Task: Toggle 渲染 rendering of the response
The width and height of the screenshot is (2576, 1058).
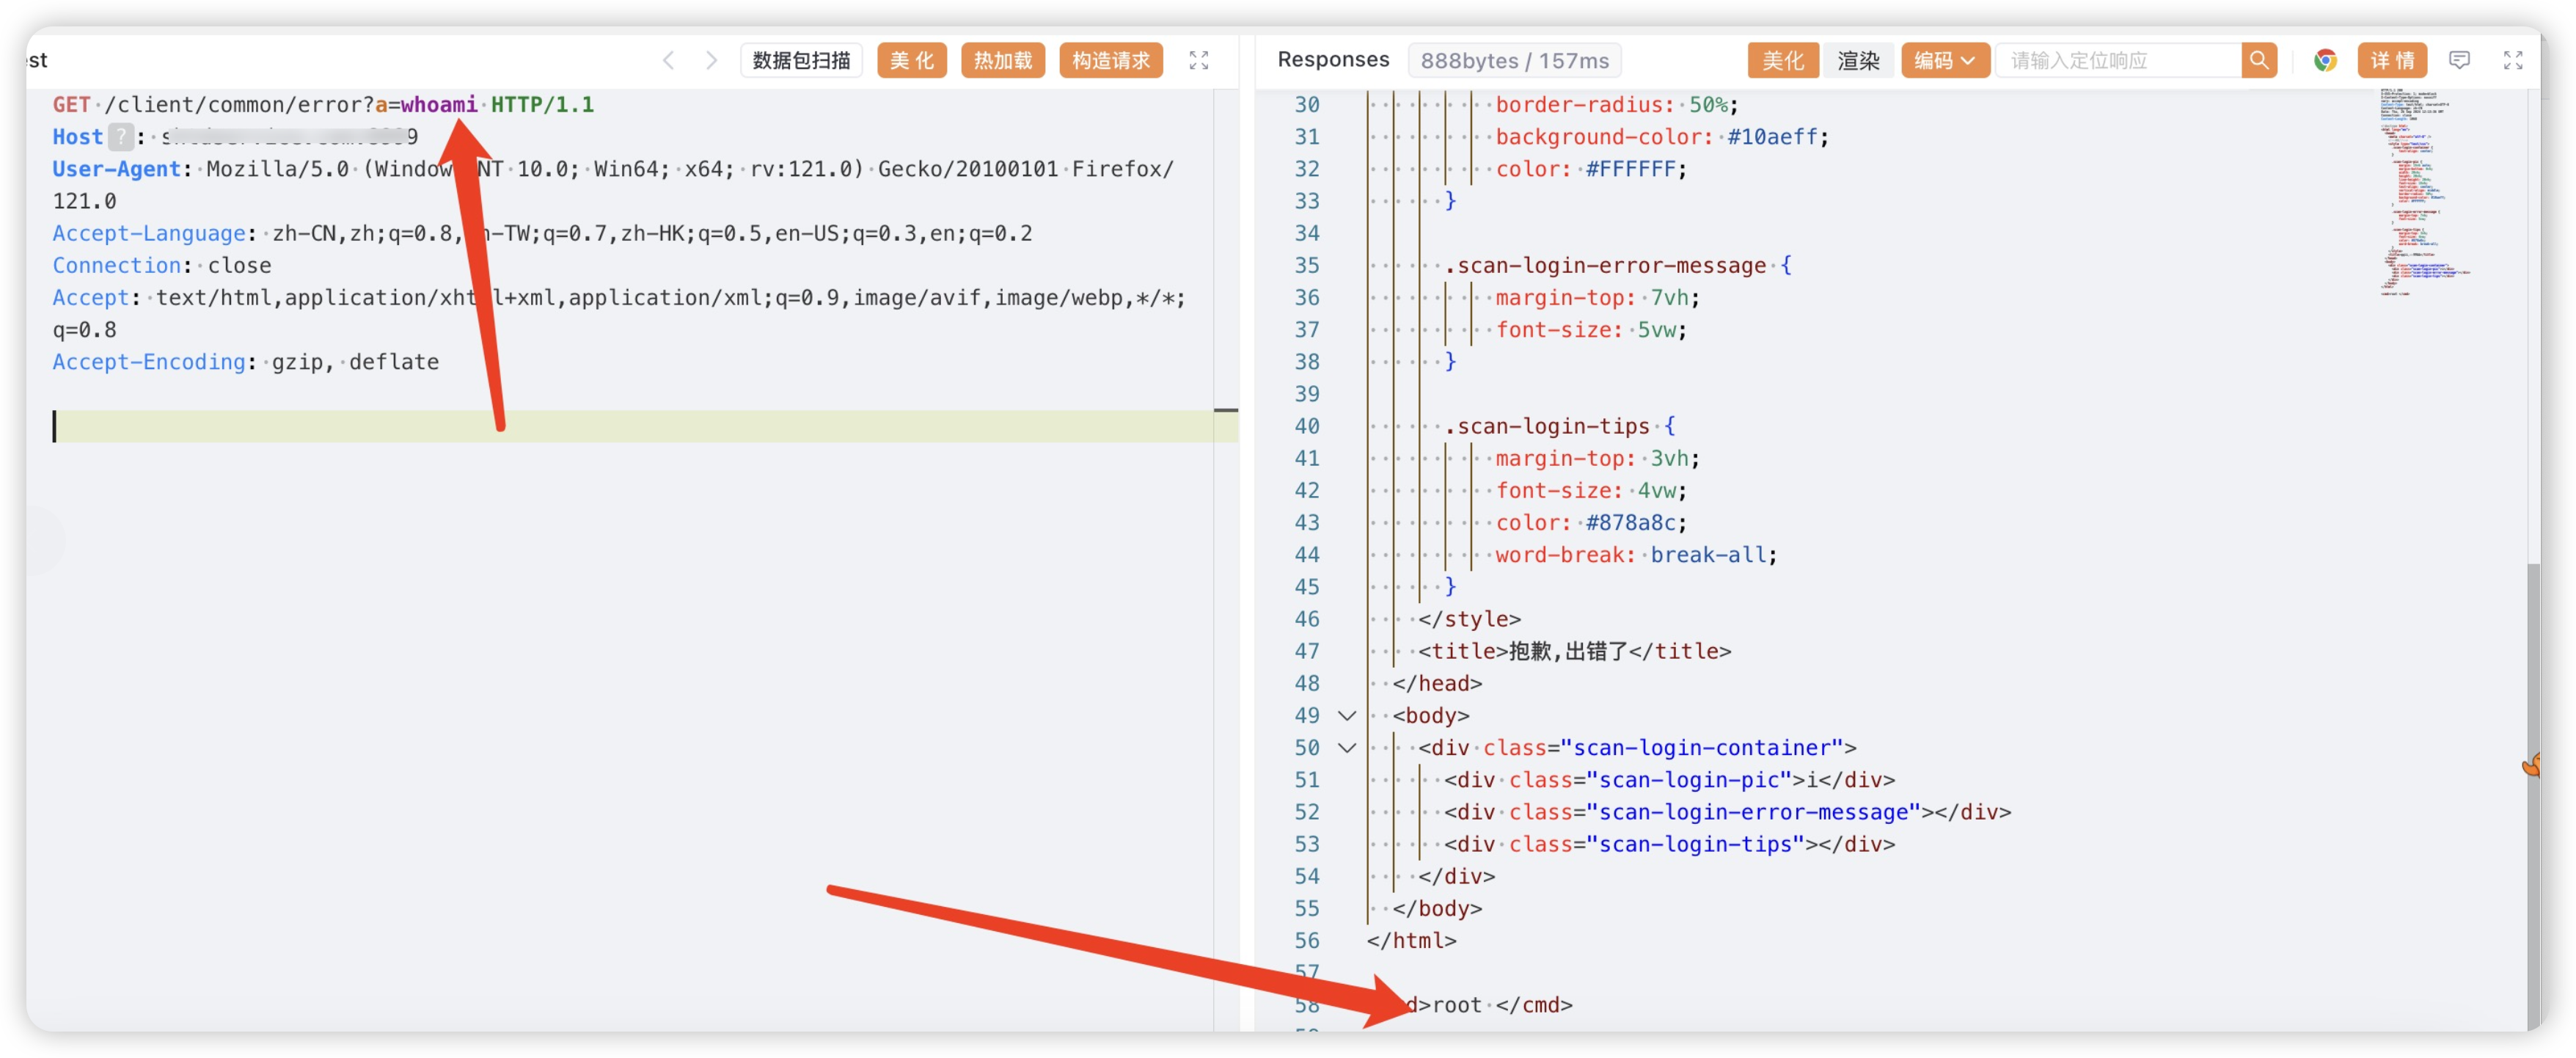Action: [1858, 60]
